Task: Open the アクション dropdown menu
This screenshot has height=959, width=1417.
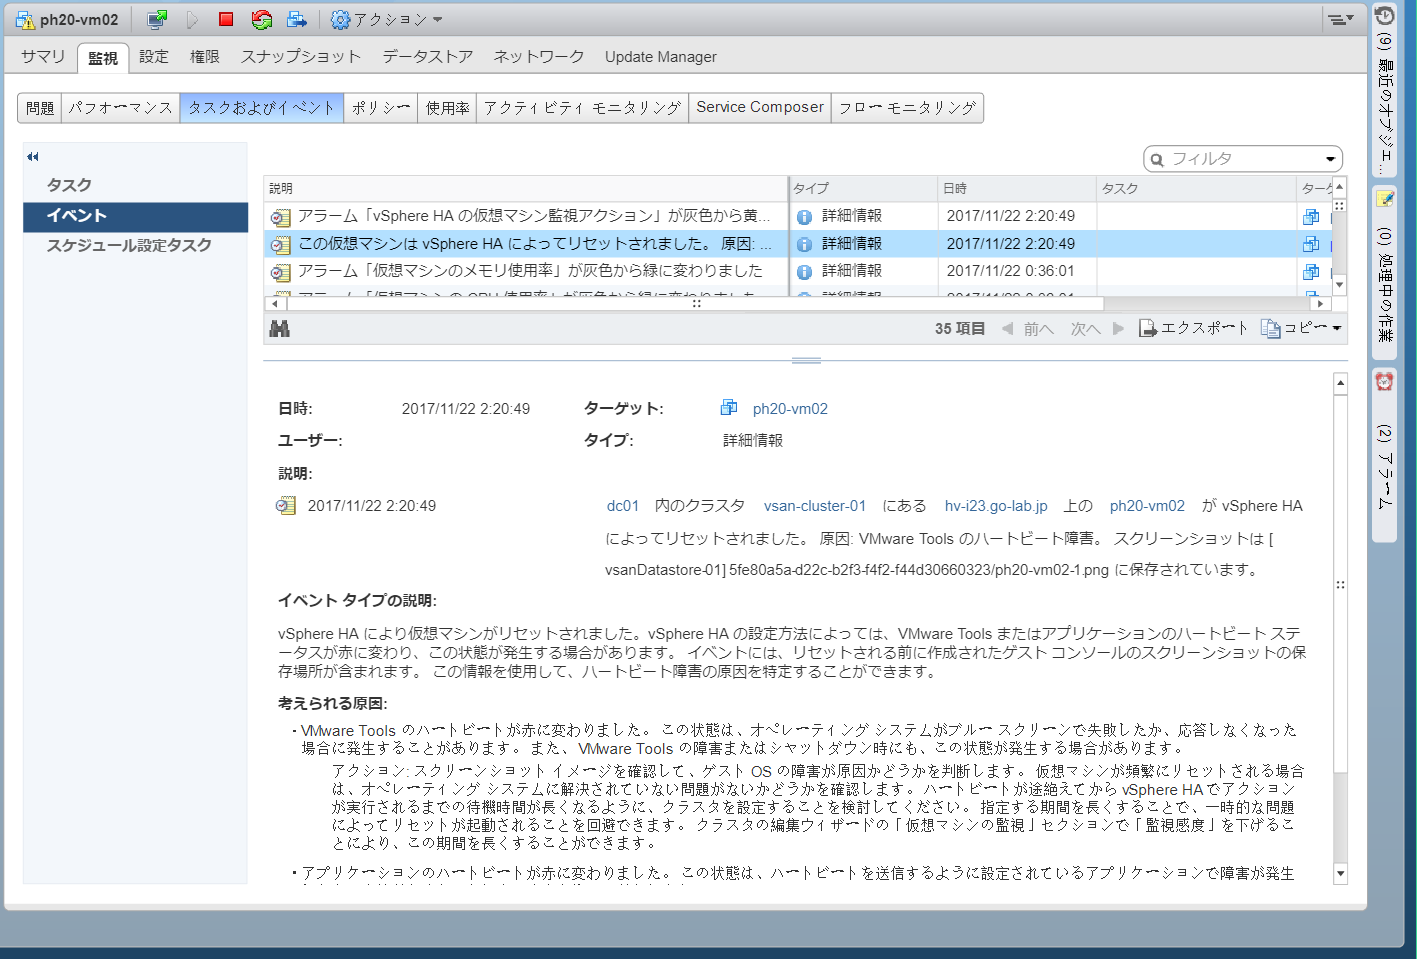Action: pos(387,20)
